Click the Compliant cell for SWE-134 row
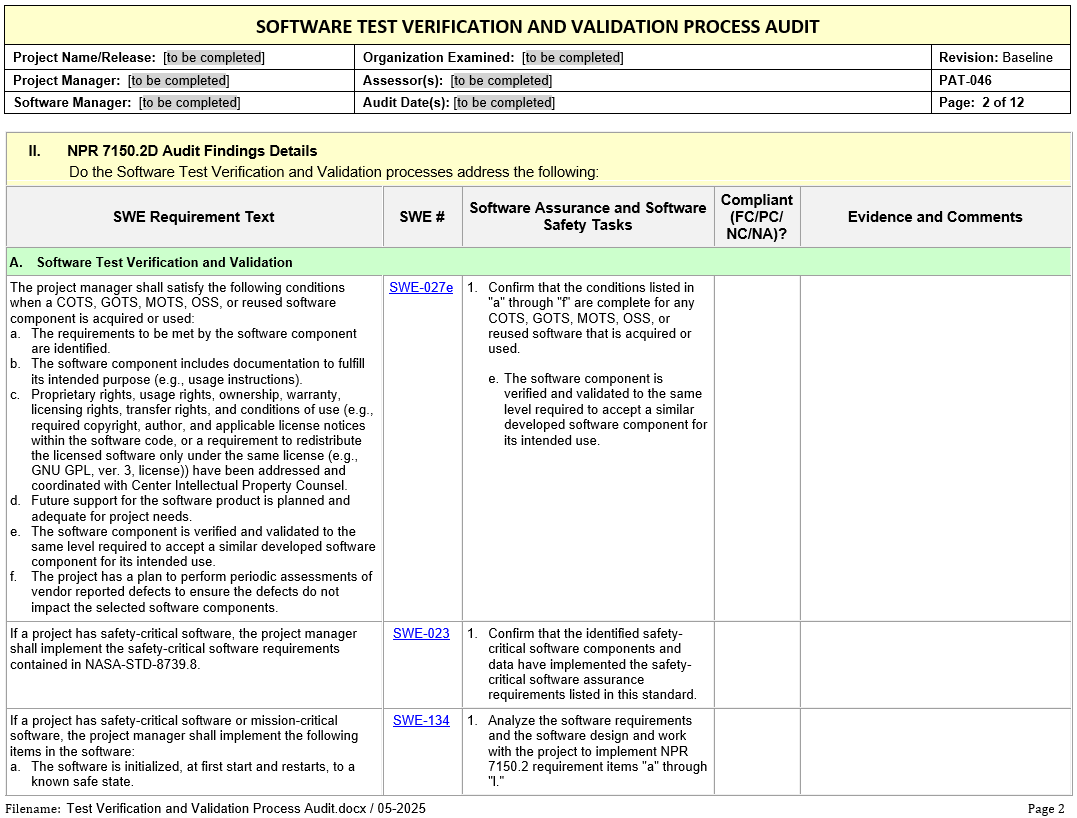 pos(757,751)
